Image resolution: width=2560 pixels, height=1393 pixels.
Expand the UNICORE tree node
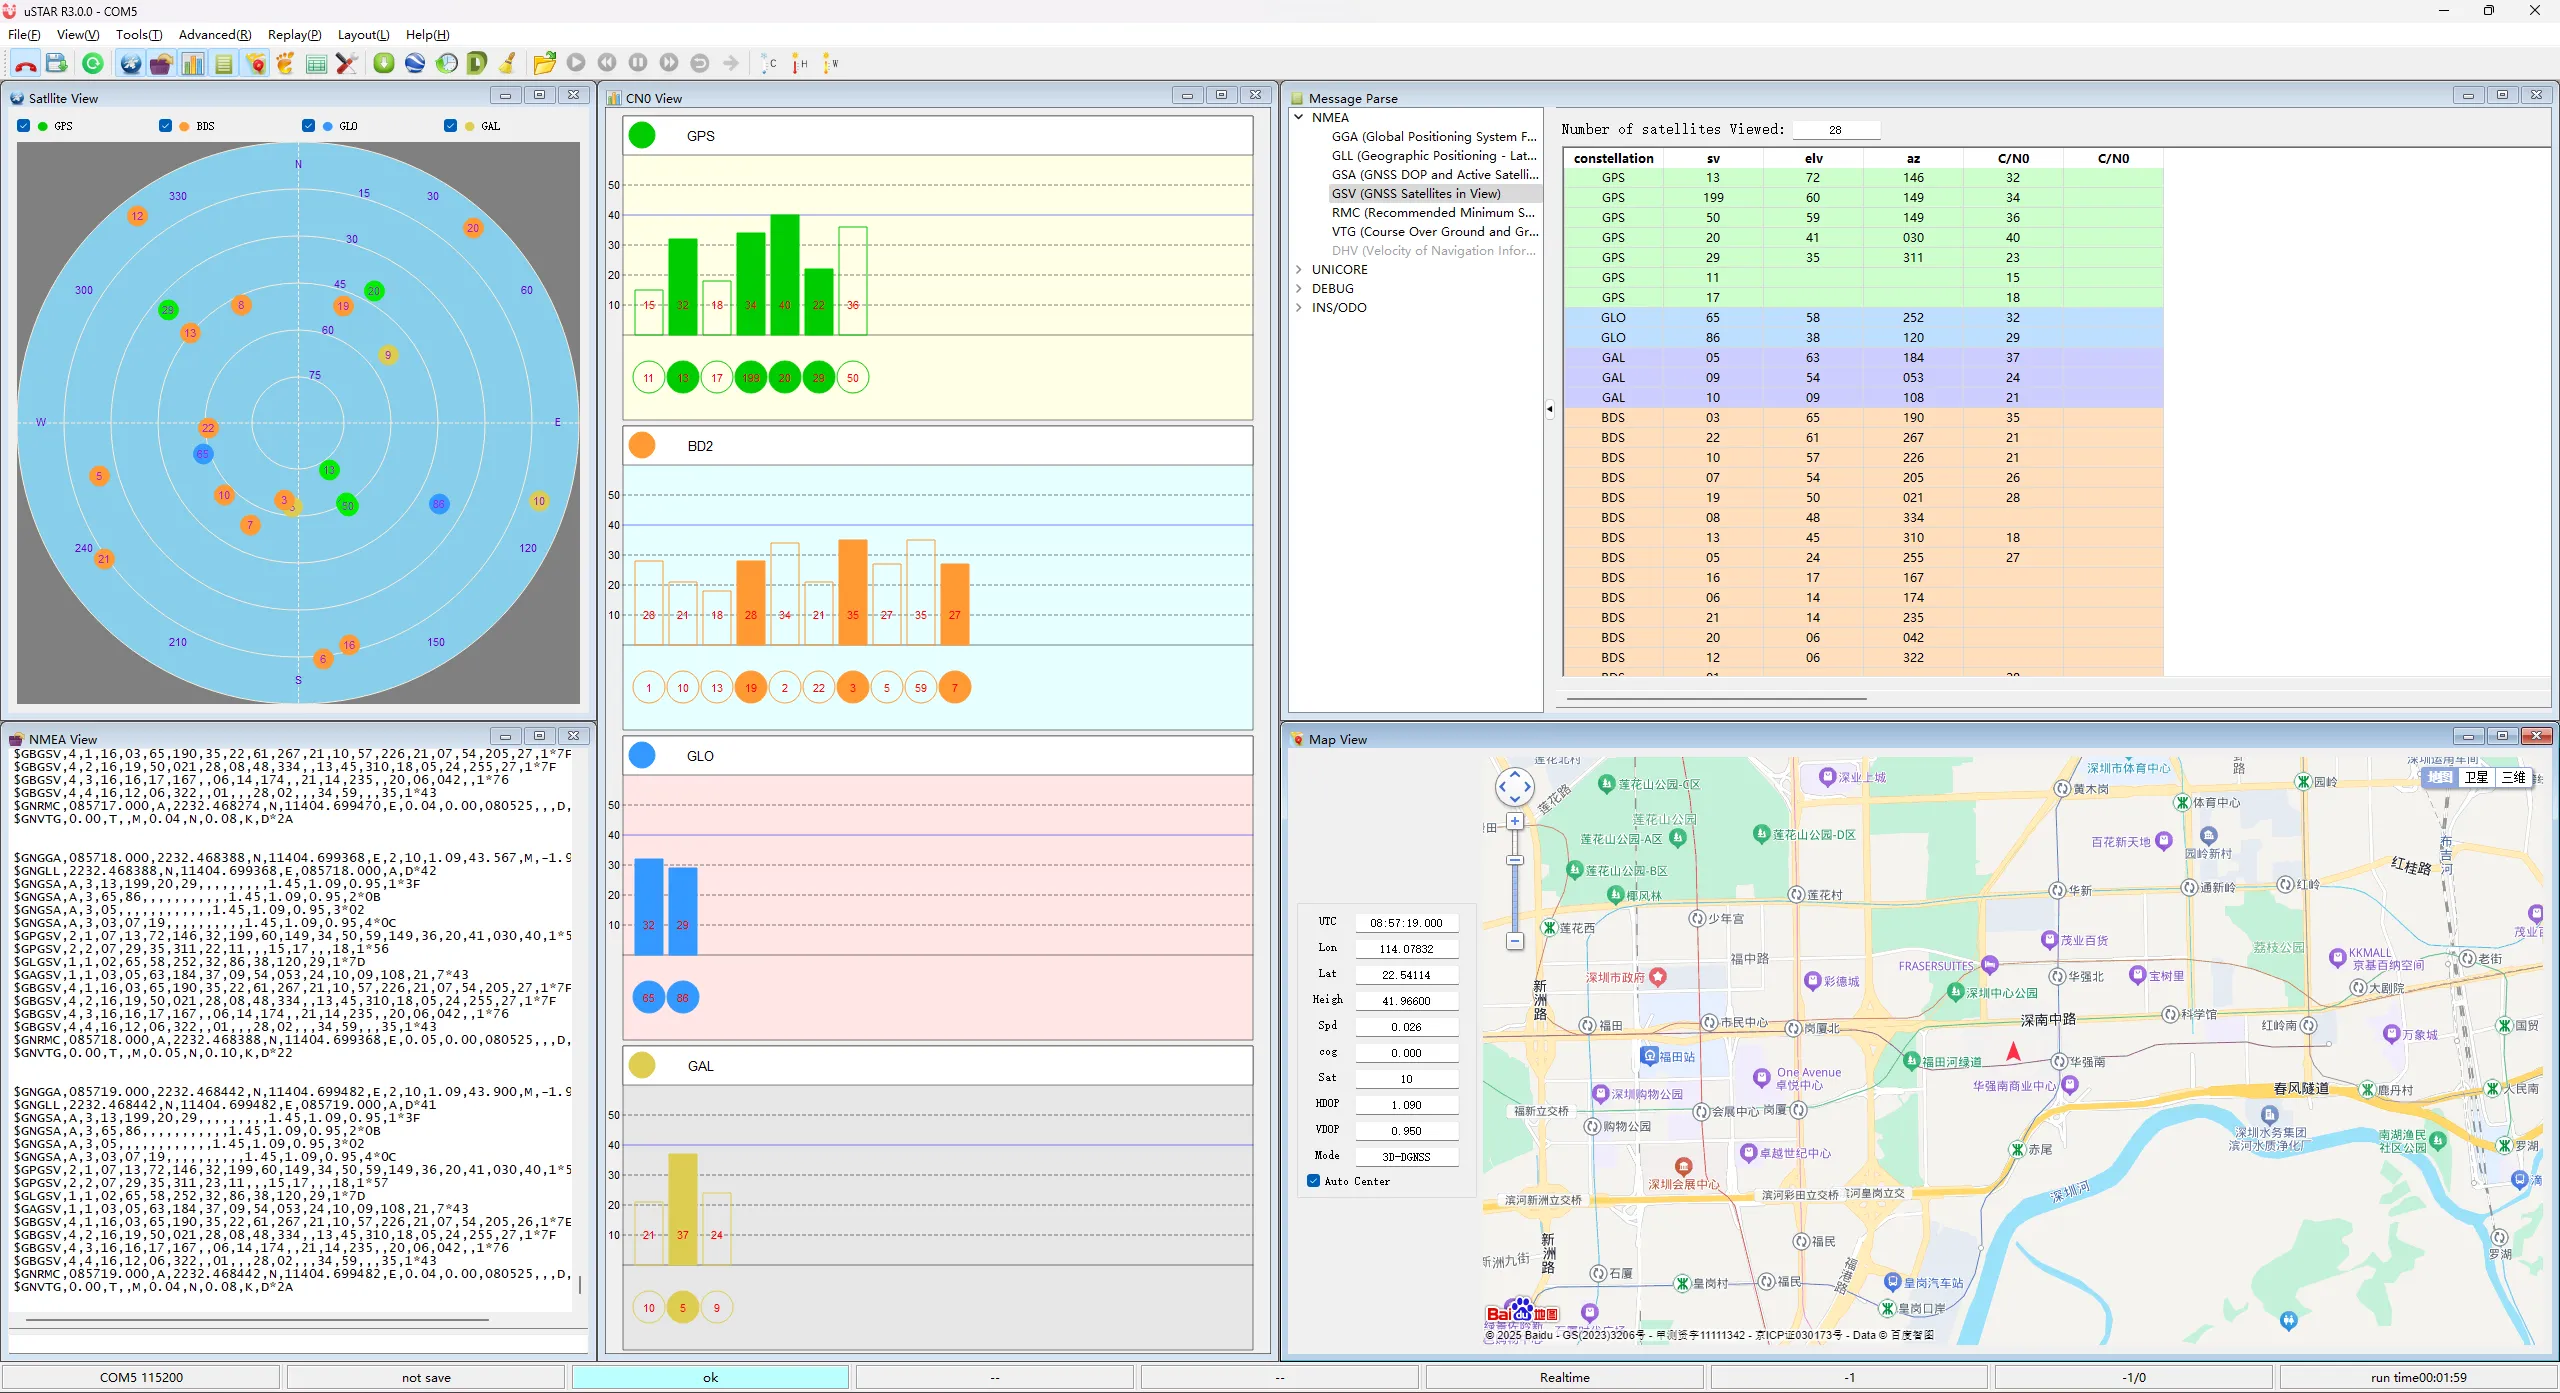(x=1299, y=270)
